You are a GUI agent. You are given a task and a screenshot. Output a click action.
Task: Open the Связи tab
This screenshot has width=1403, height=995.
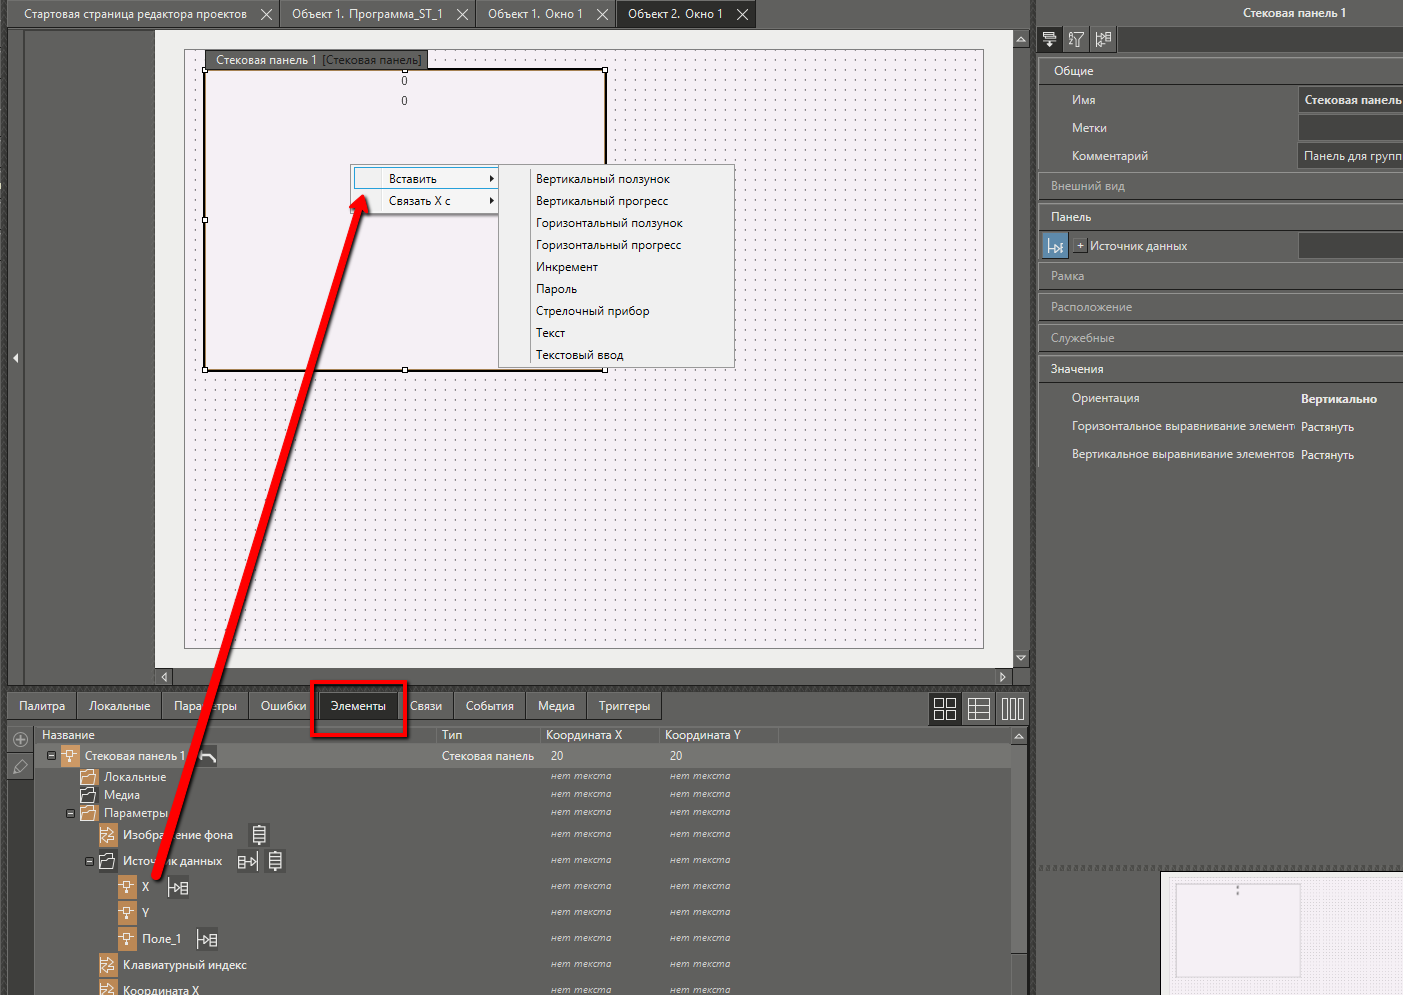426,706
